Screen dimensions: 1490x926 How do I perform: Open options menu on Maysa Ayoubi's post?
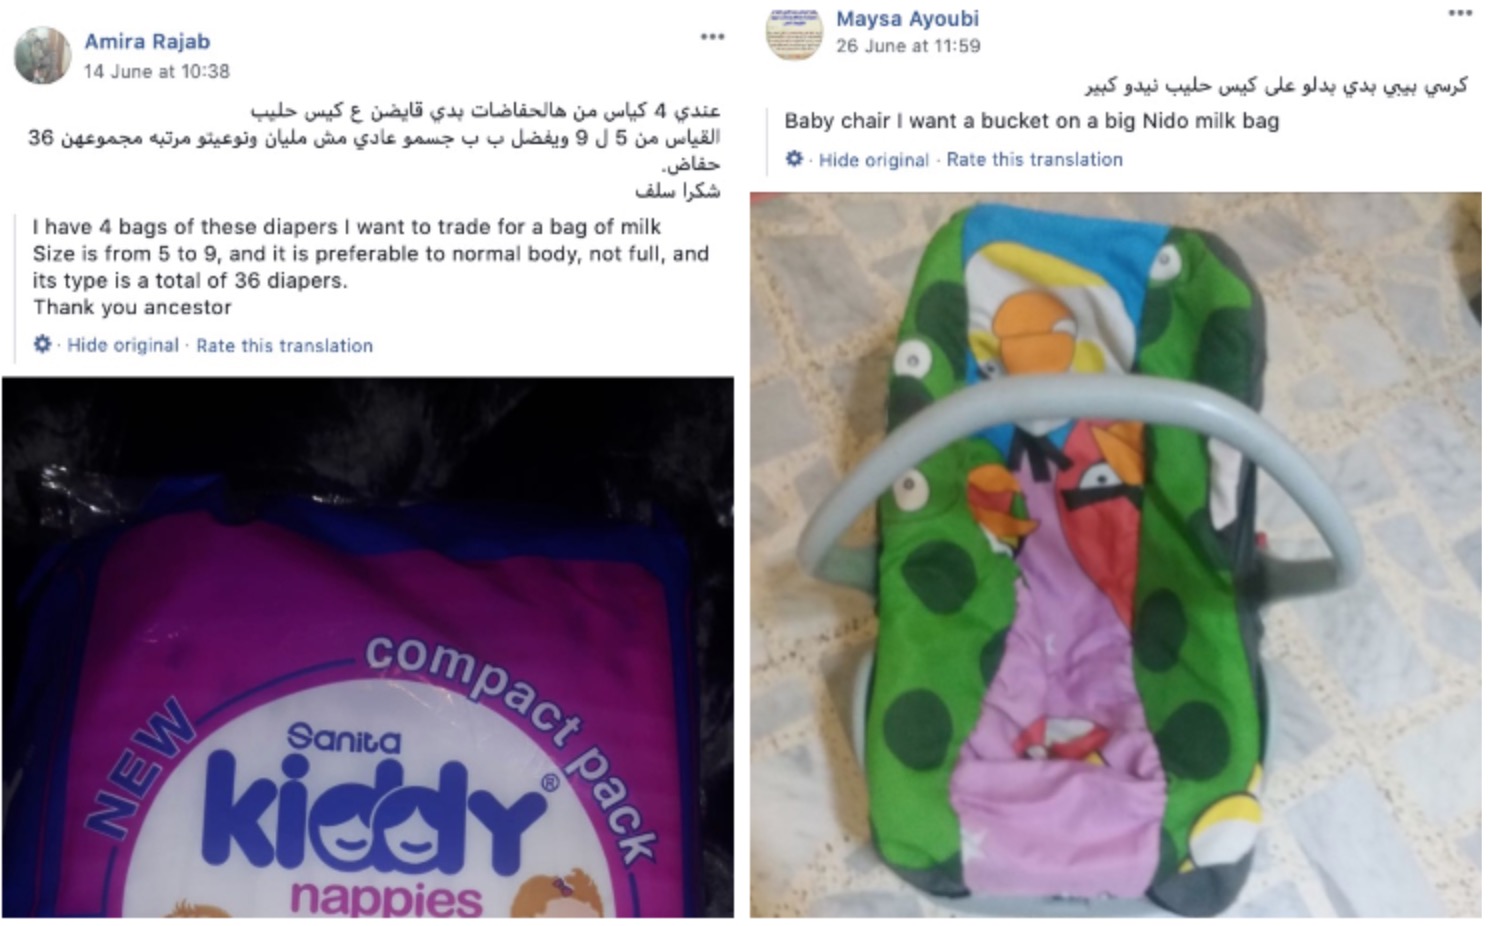coord(1460,14)
